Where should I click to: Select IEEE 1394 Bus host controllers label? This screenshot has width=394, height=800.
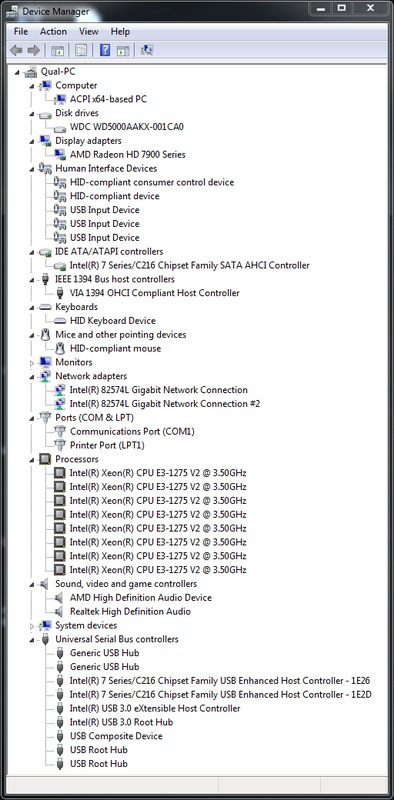(115, 279)
